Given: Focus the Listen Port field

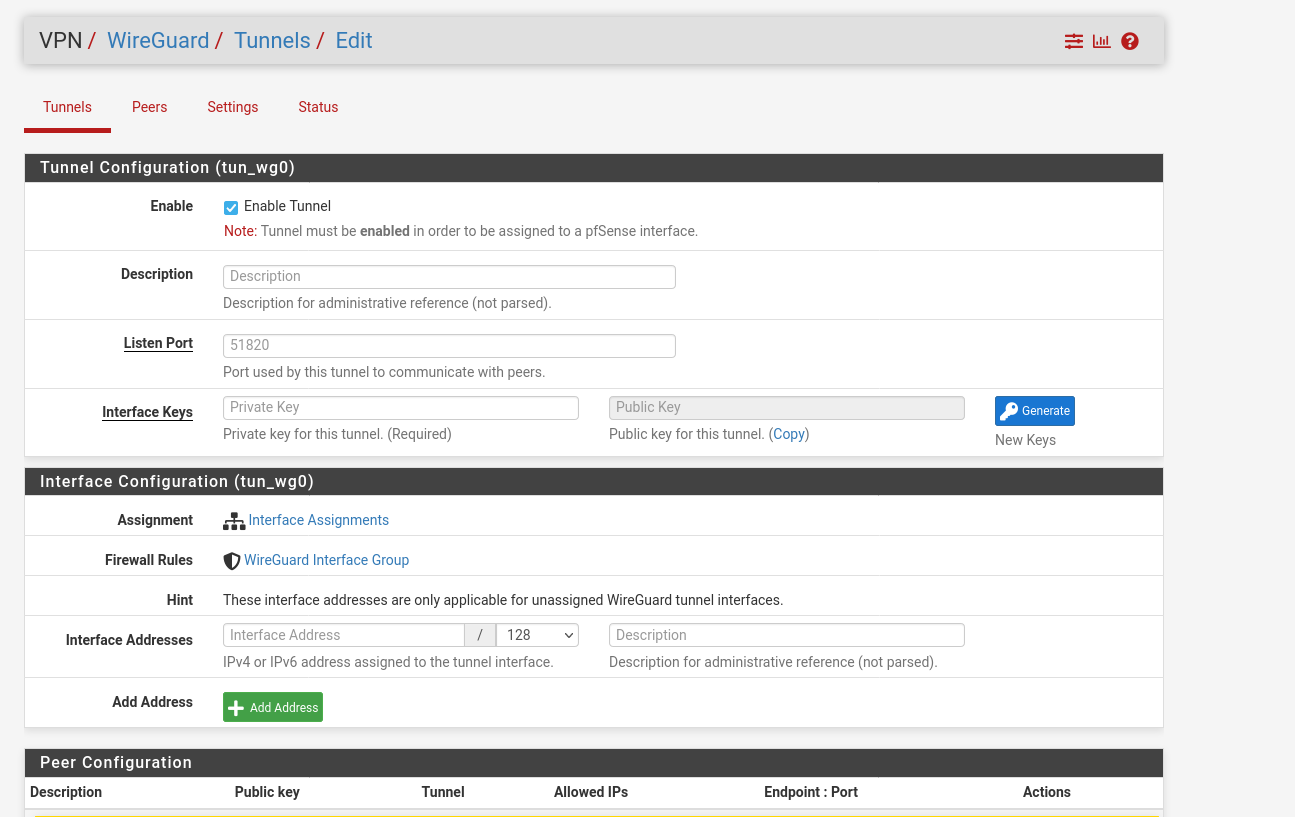Looking at the screenshot, I should point(449,346).
